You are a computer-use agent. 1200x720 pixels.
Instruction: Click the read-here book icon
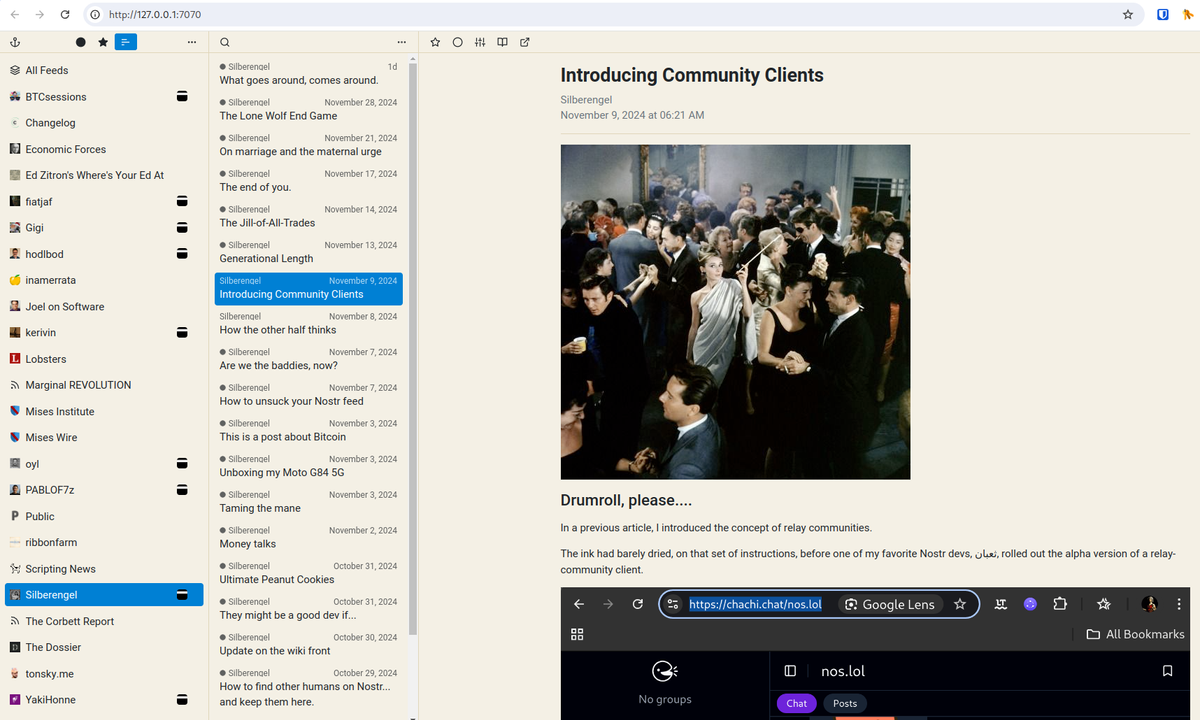pos(503,42)
